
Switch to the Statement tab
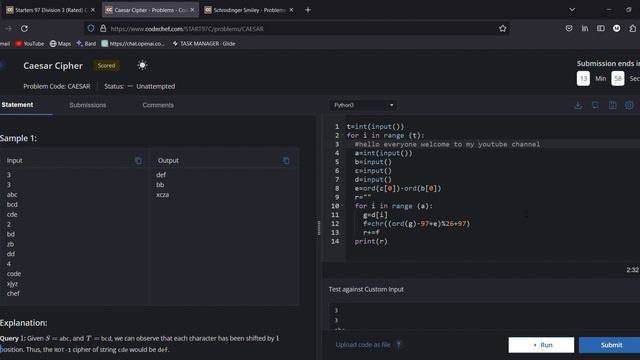point(17,105)
